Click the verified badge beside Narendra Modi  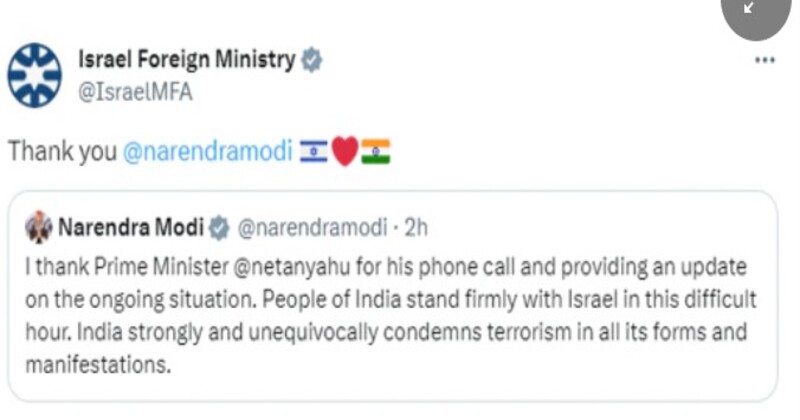pyautogui.click(x=219, y=228)
